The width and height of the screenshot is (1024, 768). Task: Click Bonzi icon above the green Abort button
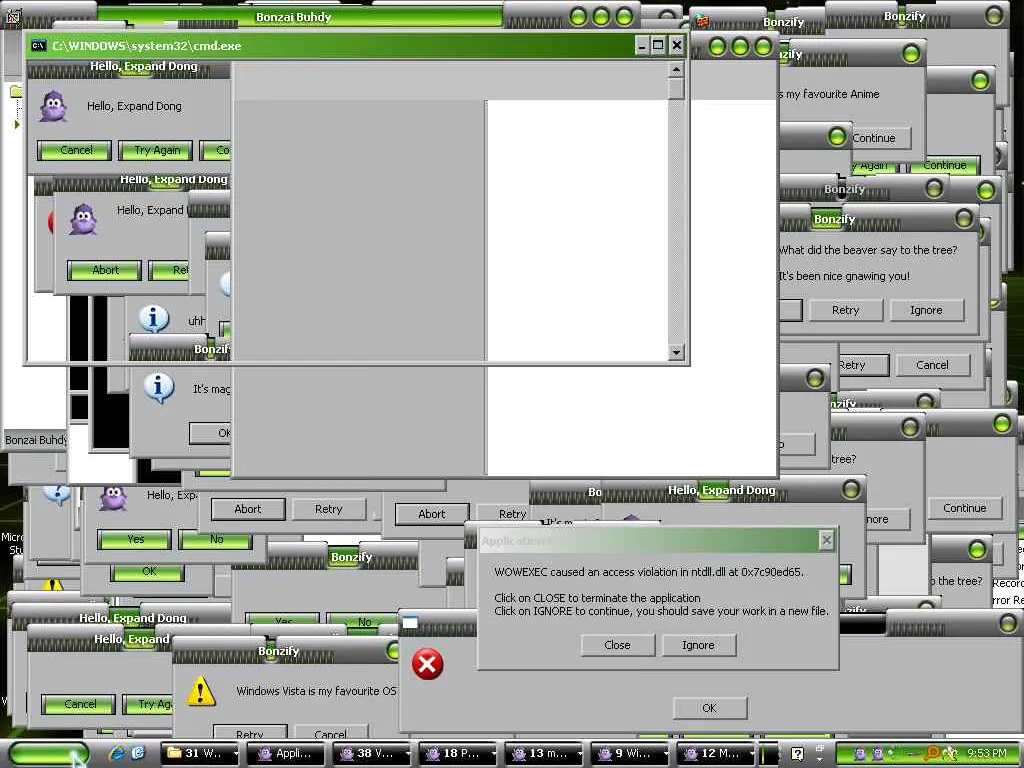(x=84, y=219)
